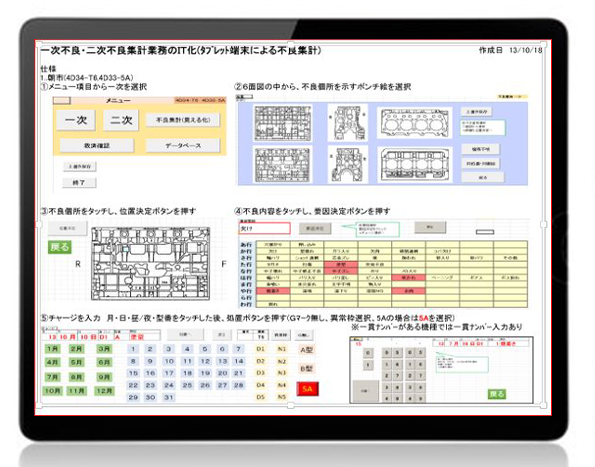Viewport: 595px width, 467px height.
Task: Choose the N3 night shift option
Action: click(x=282, y=373)
